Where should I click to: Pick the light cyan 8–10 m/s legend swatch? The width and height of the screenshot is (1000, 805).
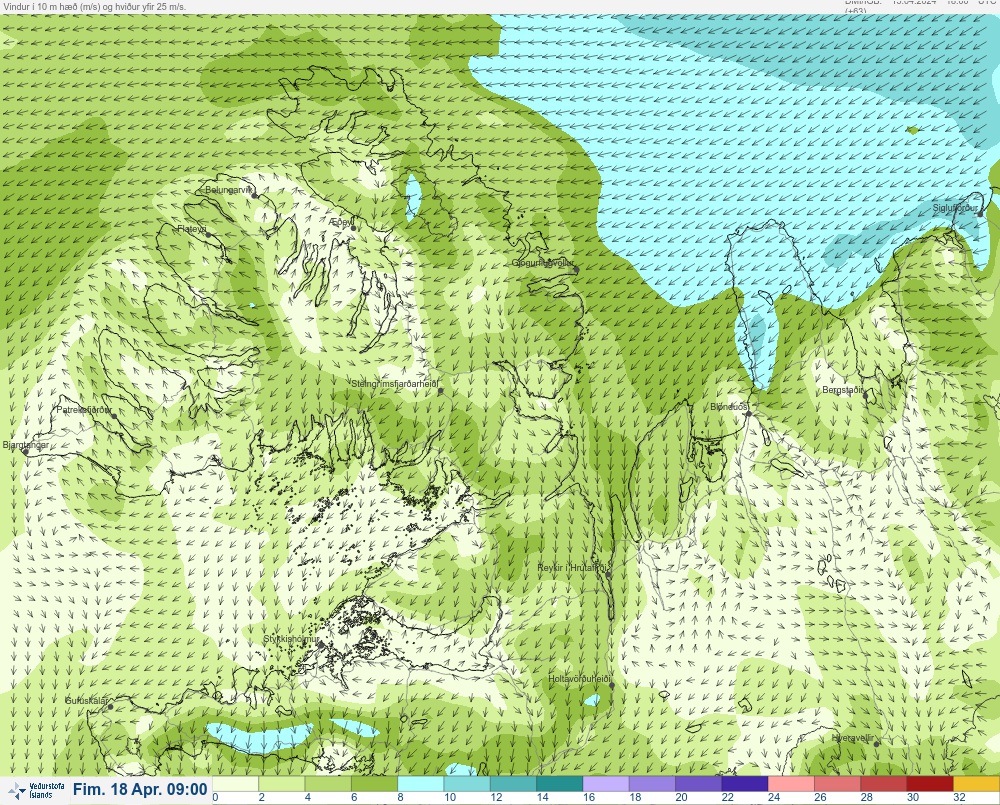pos(420,783)
